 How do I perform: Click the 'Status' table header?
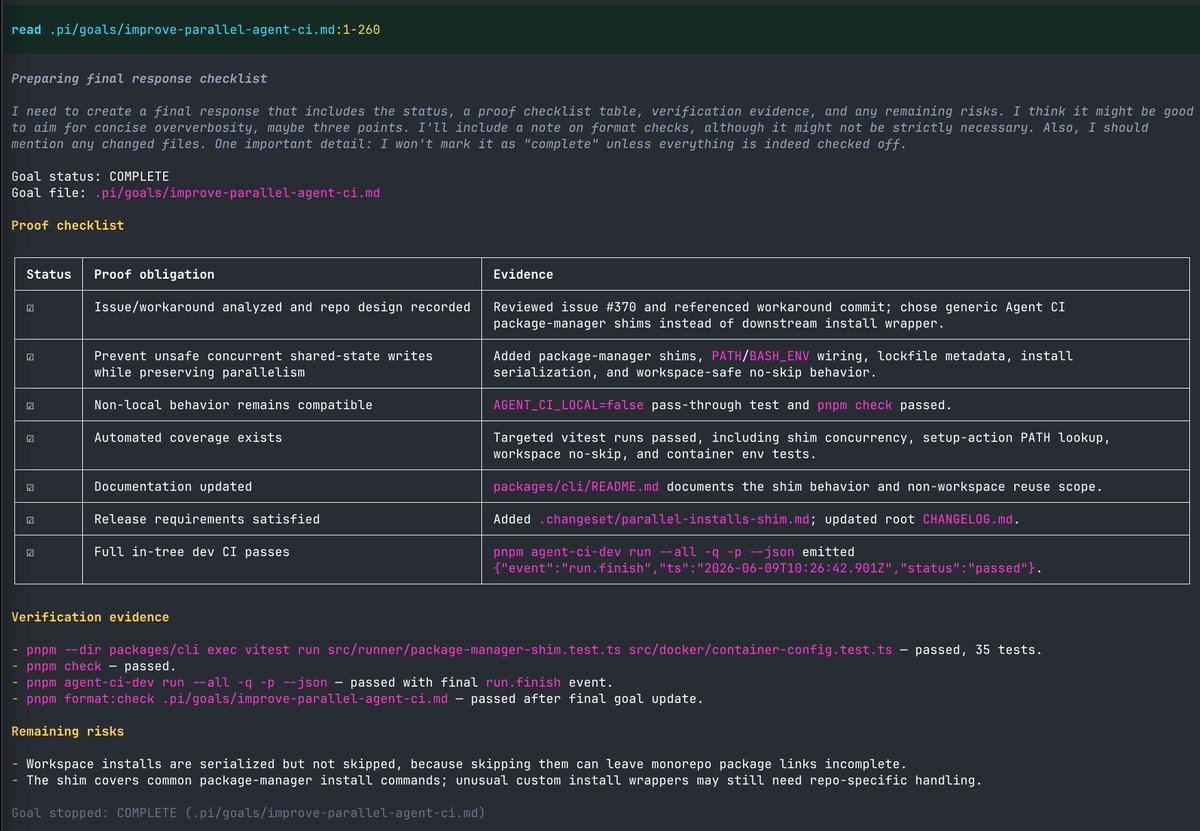coord(49,274)
